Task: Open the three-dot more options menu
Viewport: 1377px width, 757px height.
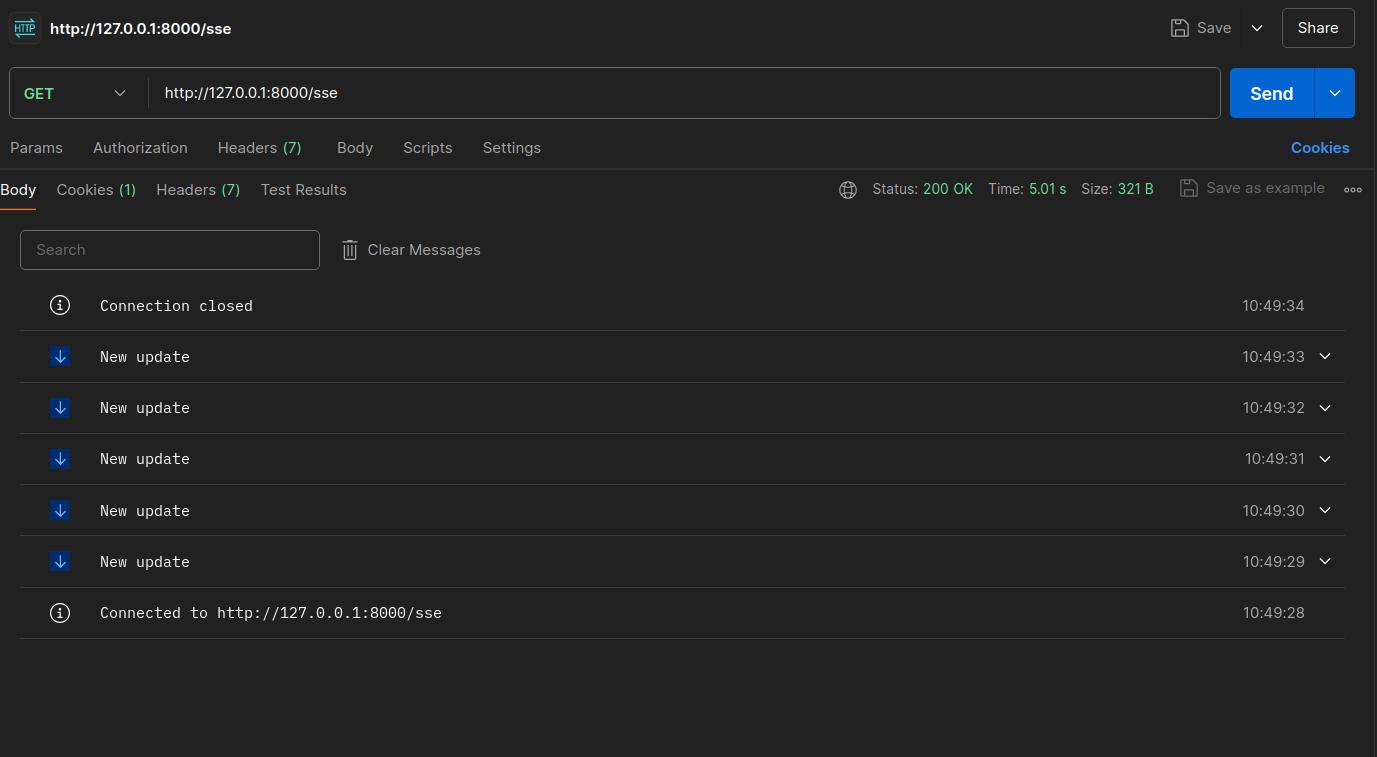Action: coord(1353,190)
